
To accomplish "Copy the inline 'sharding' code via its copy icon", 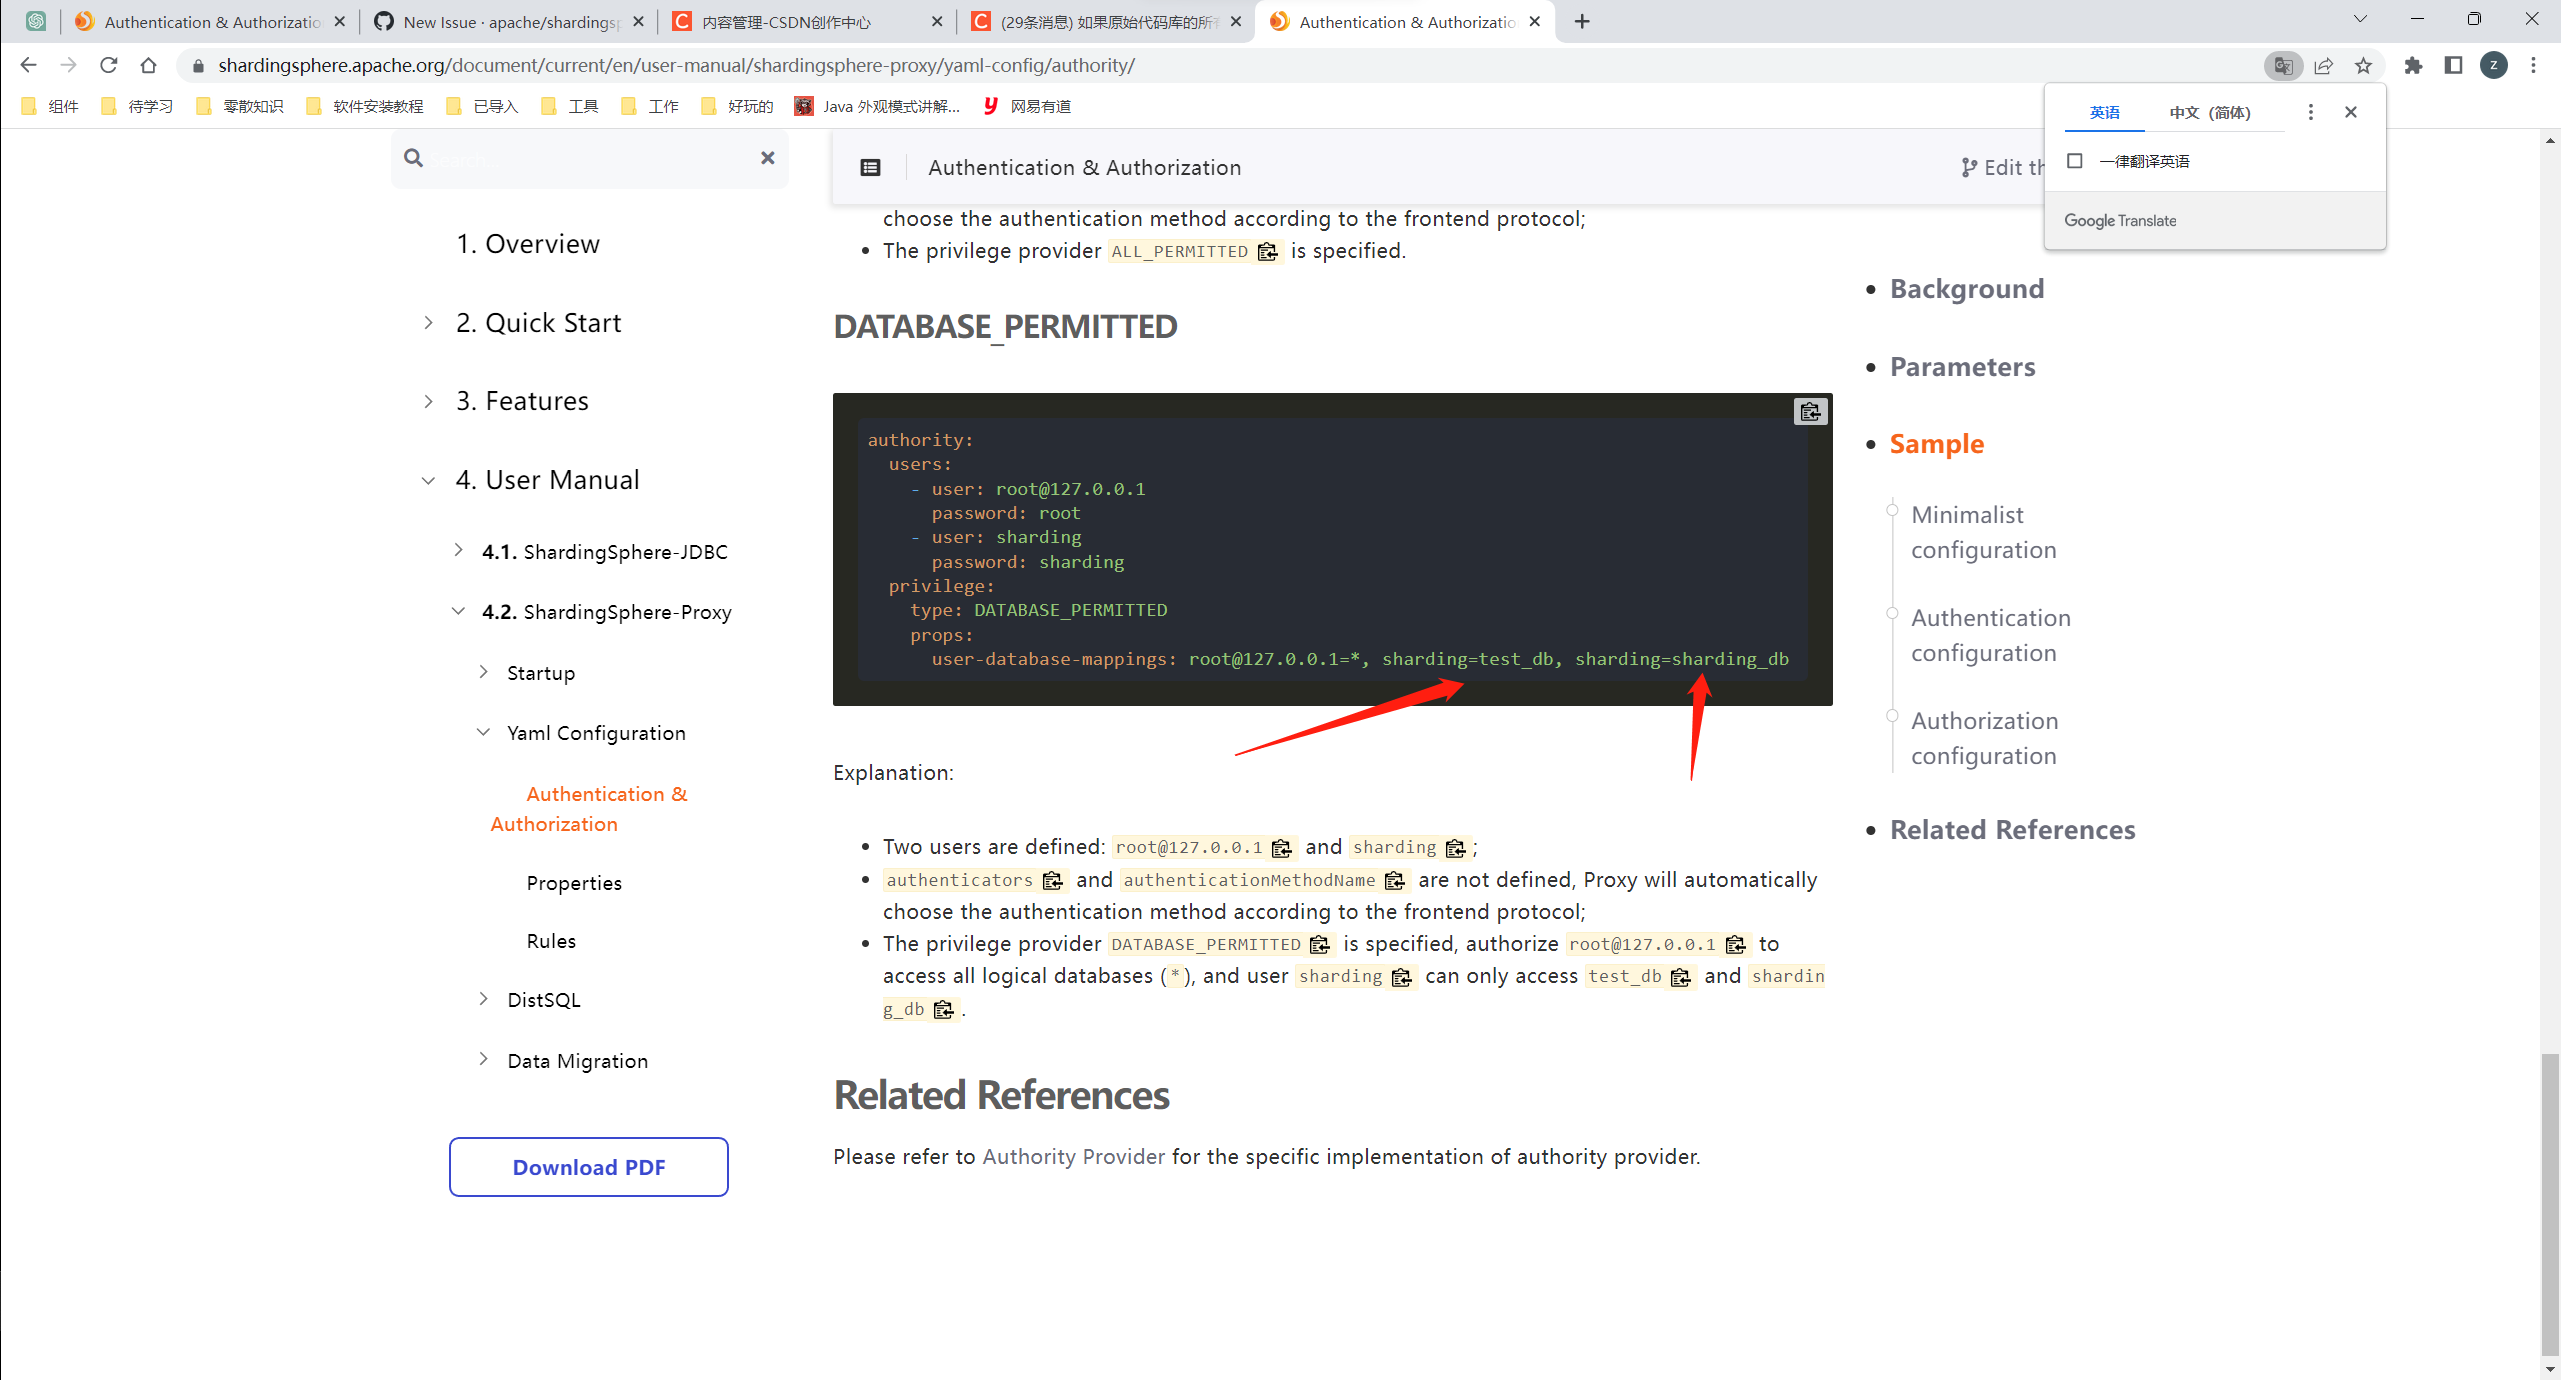I will (1458, 847).
